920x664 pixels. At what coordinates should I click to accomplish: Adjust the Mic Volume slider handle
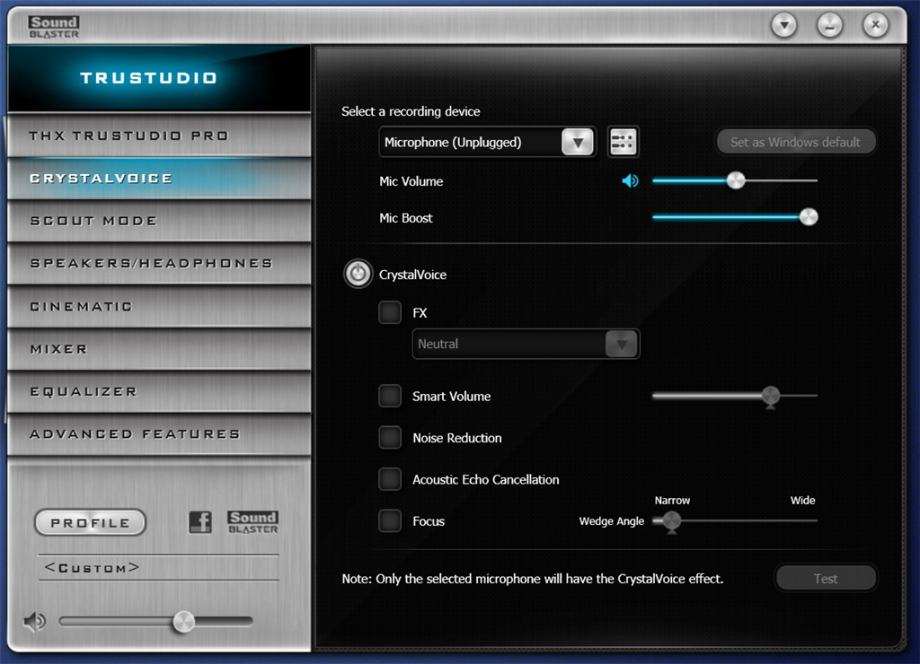click(x=736, y=181)
